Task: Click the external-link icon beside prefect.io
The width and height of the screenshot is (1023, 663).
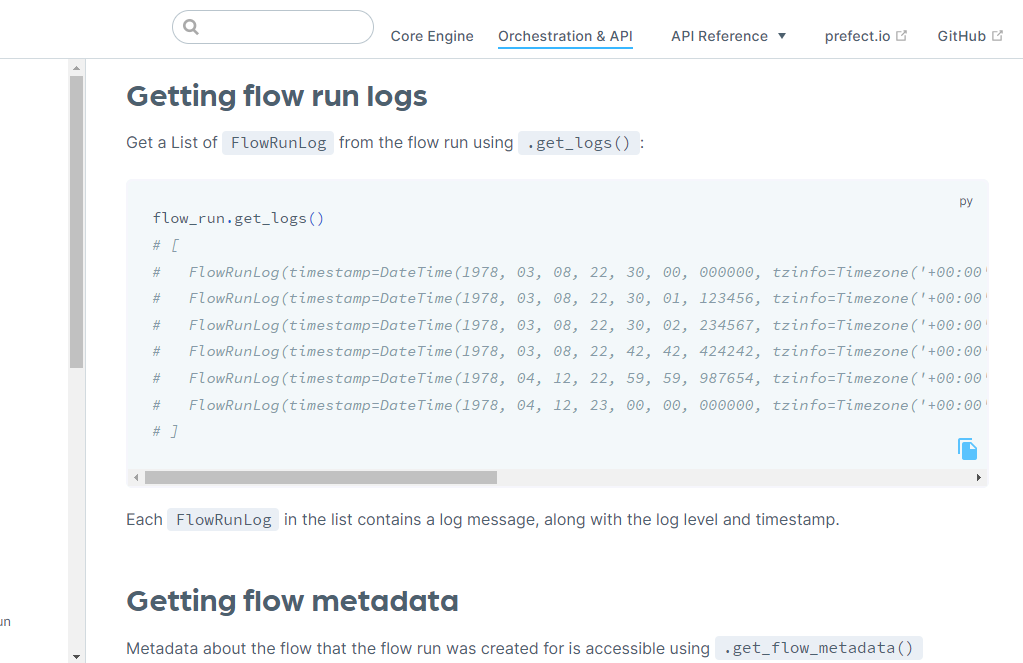Action: 903,33
